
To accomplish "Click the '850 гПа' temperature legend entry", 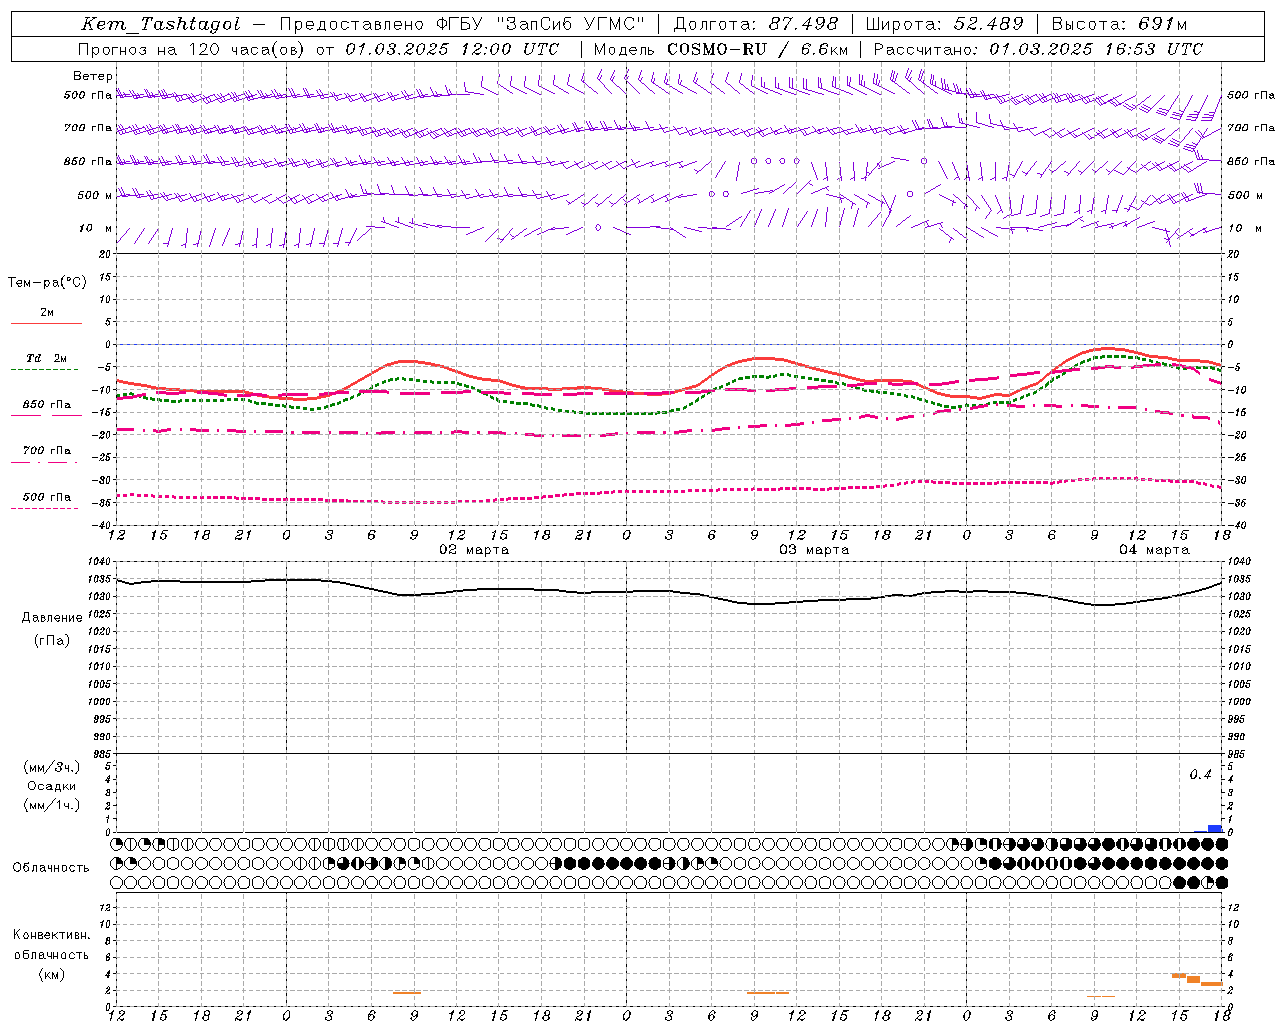I will (47, 405).
